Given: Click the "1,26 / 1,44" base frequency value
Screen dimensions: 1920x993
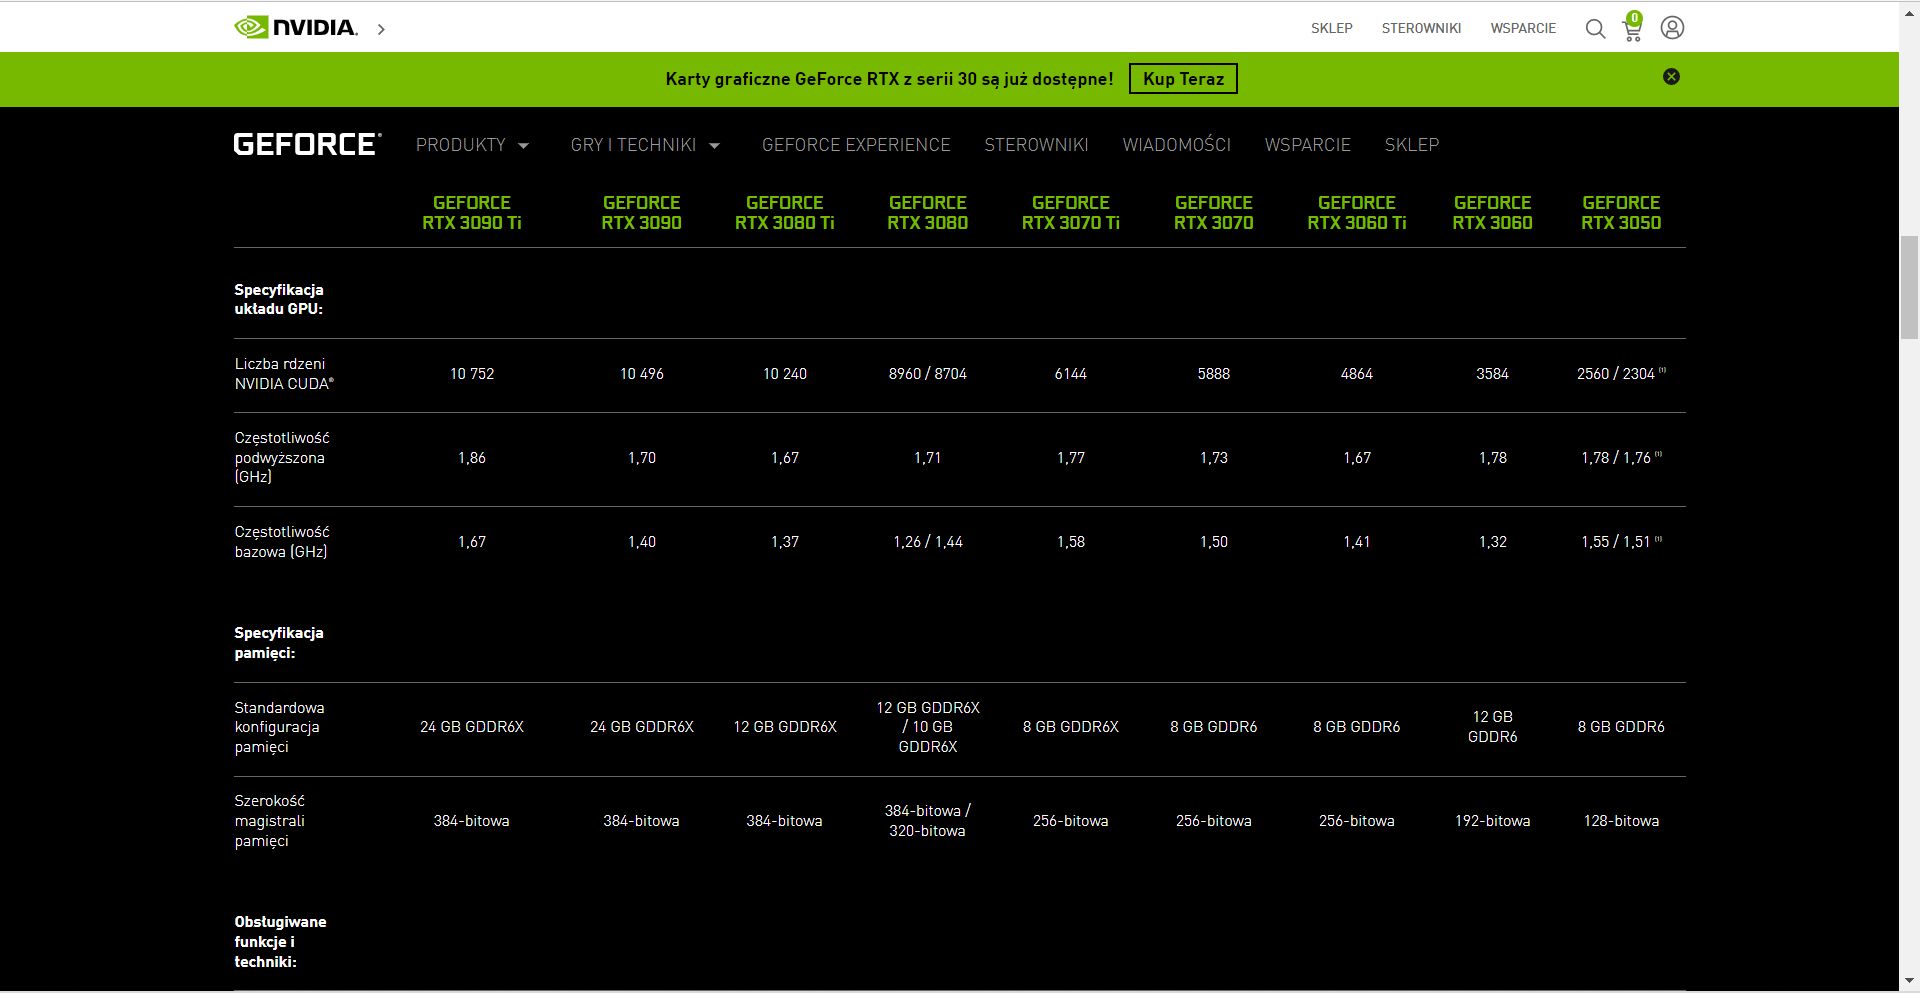Looking at the screenshot, I should tap(927, 542).
